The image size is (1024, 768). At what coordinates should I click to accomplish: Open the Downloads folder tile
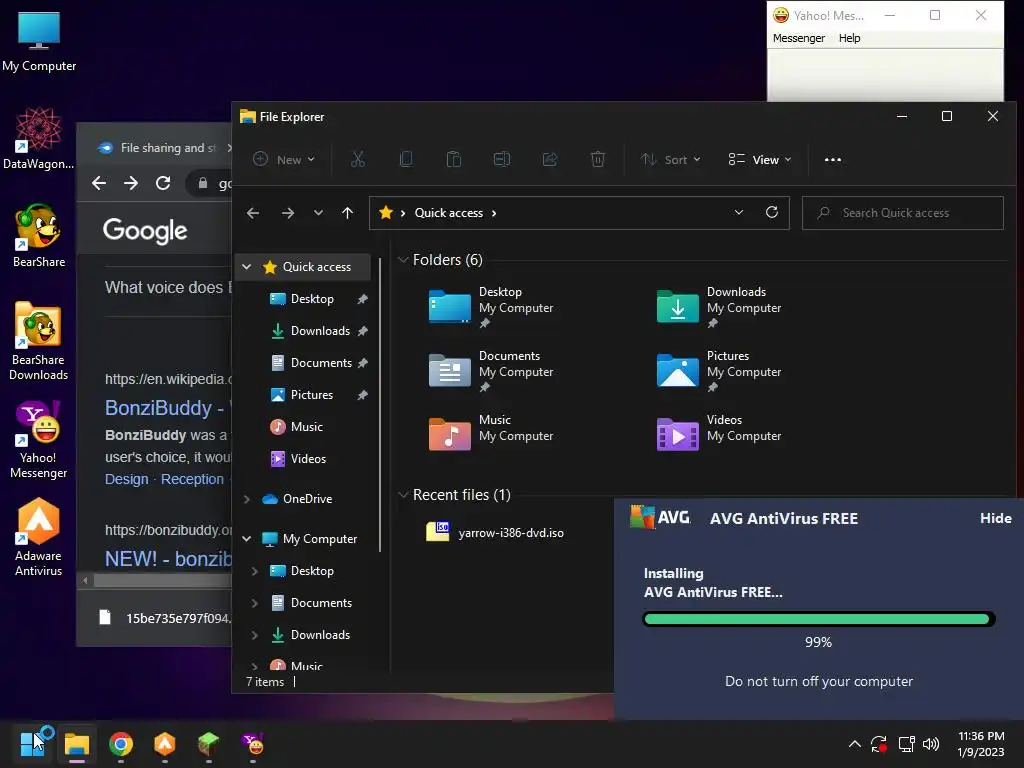[x=719, y=307]
